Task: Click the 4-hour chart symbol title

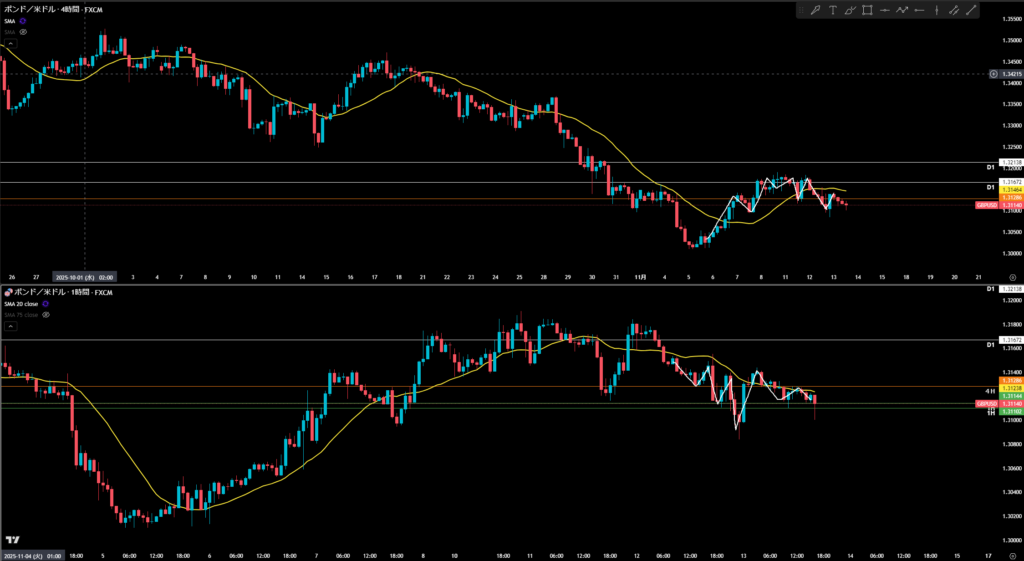Action: pos(55,8)
